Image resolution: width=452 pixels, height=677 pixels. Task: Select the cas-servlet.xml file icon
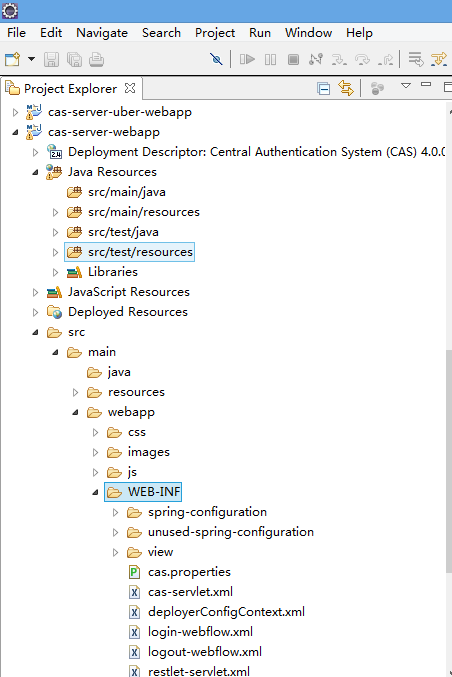(134, 592)
